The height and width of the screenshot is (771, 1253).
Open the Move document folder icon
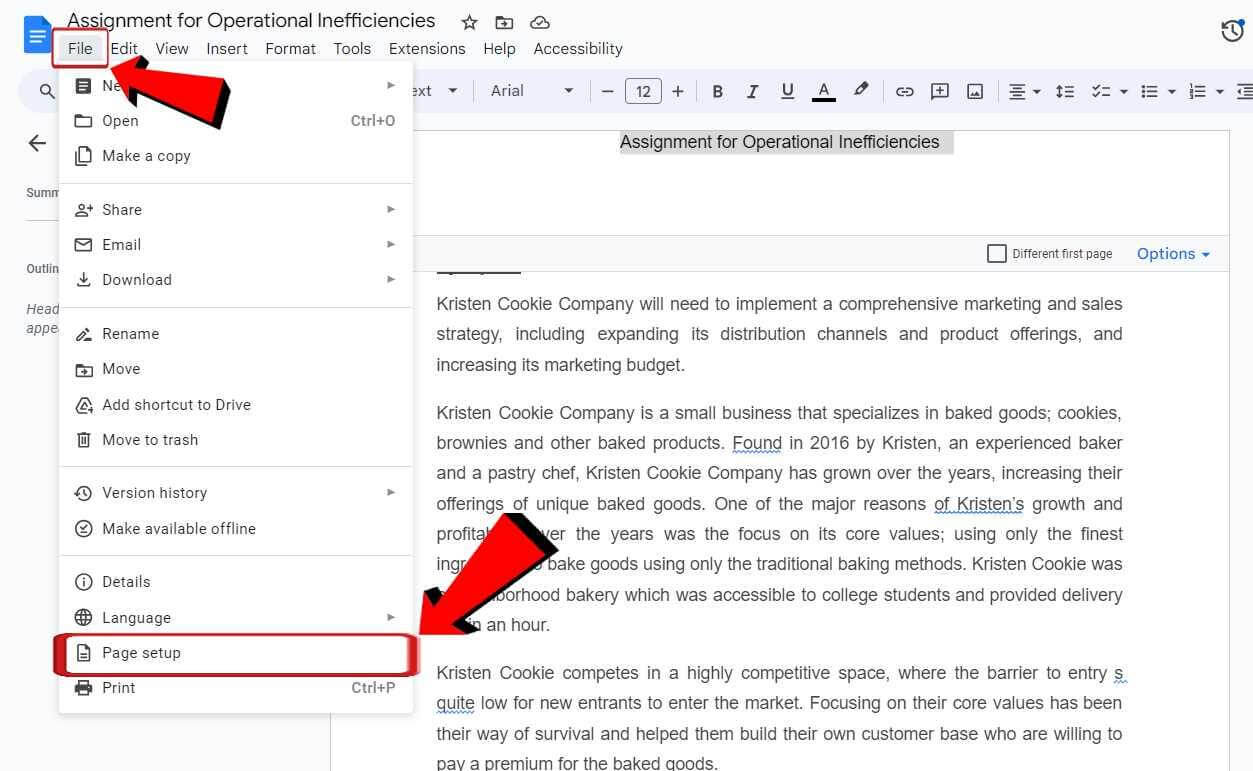503,21
